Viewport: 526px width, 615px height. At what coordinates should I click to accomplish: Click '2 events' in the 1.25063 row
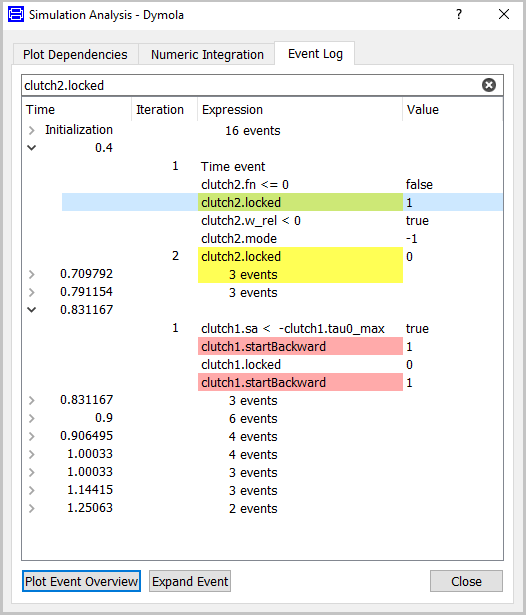[253, 508]
